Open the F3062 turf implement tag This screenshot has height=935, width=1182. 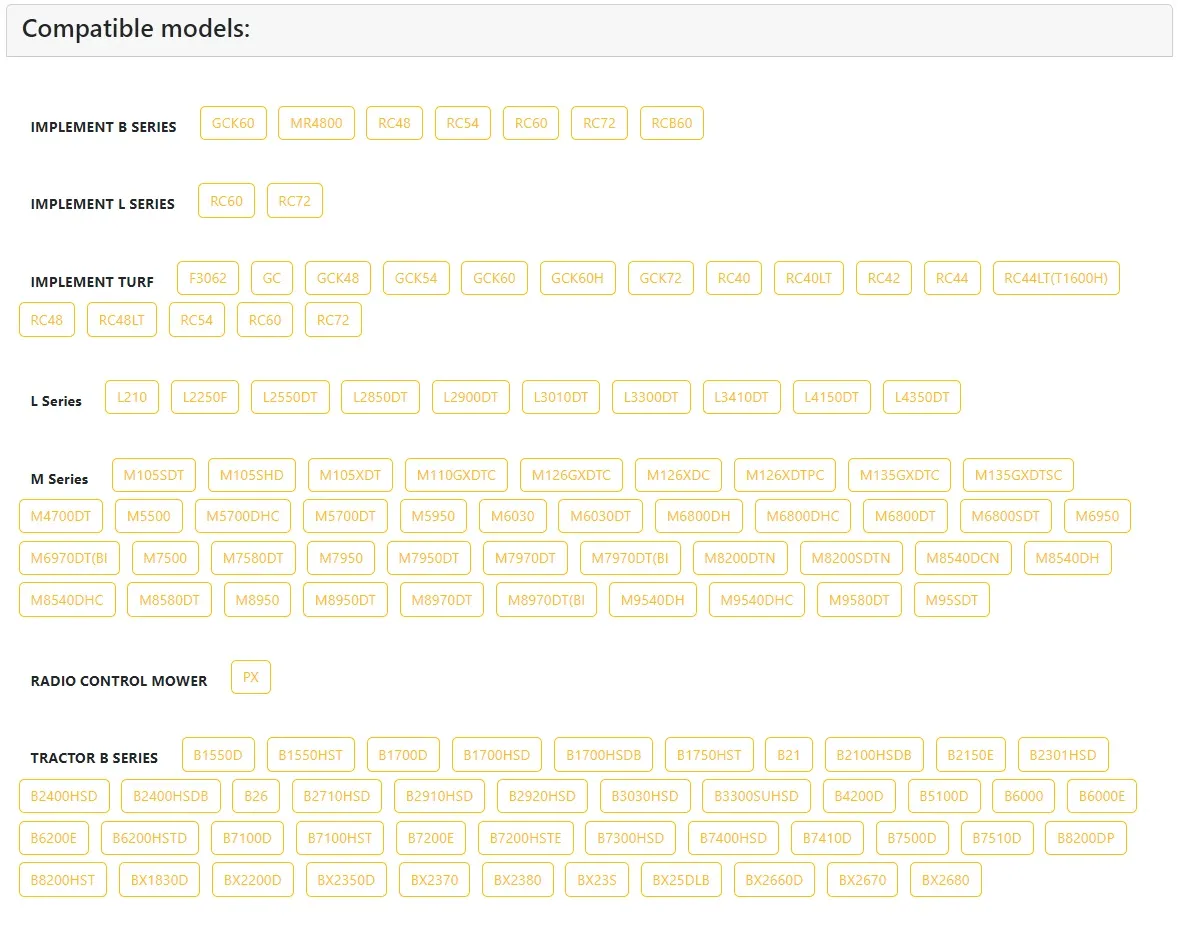point(207,278)
